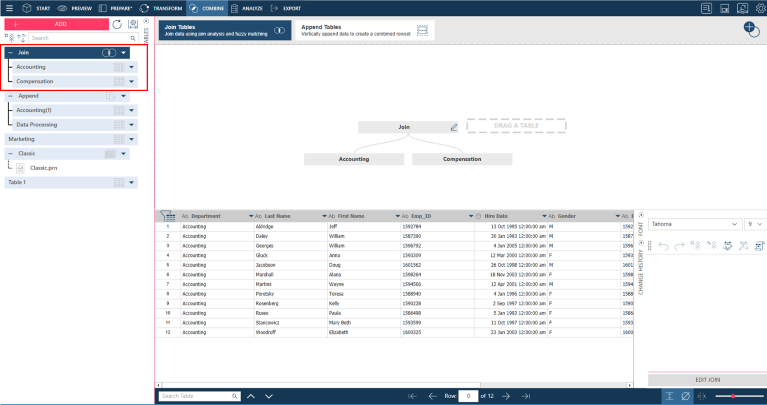Expand all tree nodes in table list
This screenshot has width=767, height=405.
click(x=9, y=38)
